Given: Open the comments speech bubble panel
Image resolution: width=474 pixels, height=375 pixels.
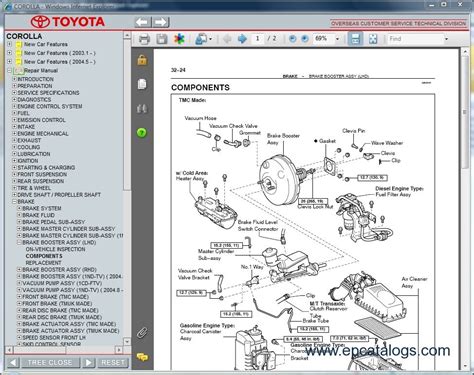Looking at the screenshot, I should point(142,357).
